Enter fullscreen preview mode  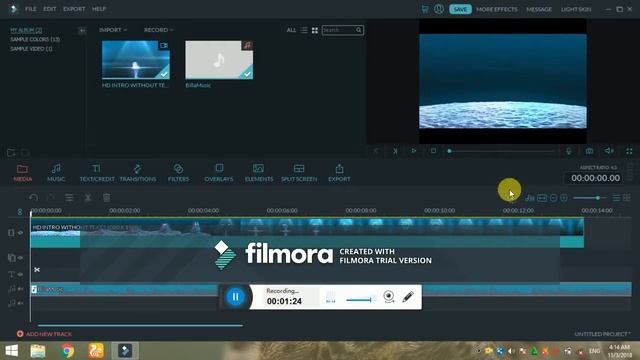[x=629, y=151]
